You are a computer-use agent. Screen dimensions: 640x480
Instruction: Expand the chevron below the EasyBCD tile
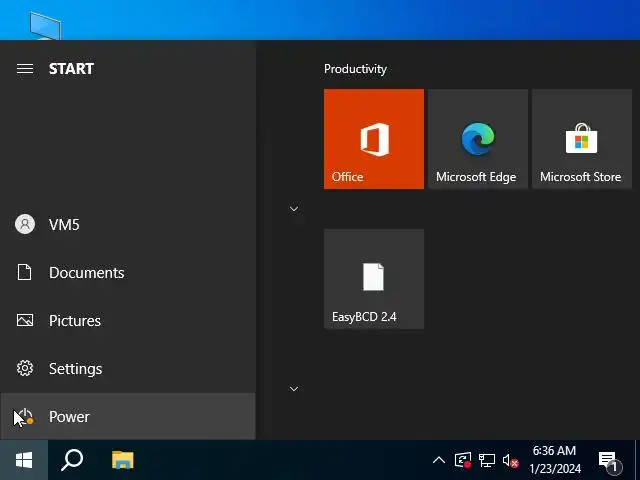pos(294,389)
